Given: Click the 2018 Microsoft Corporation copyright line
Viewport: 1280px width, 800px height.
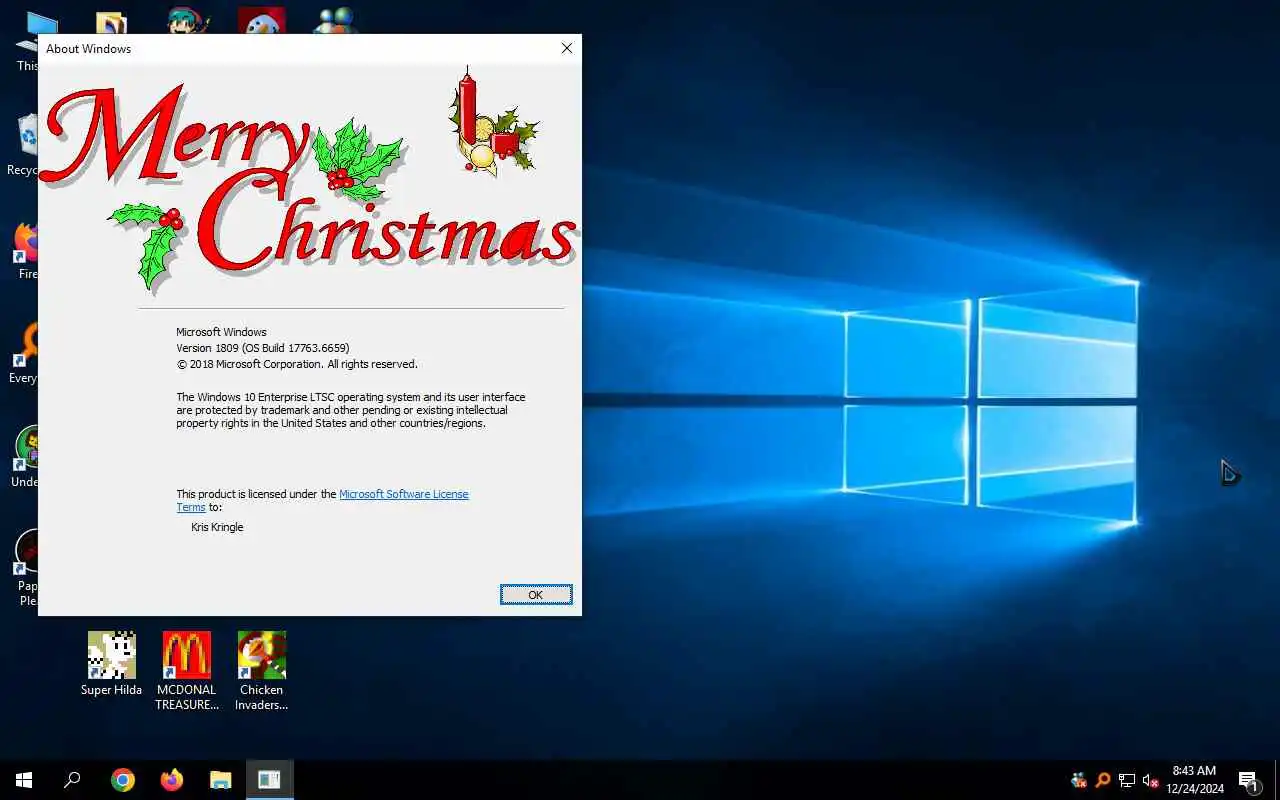Looking at the screenshot, I should coord(297,364).
